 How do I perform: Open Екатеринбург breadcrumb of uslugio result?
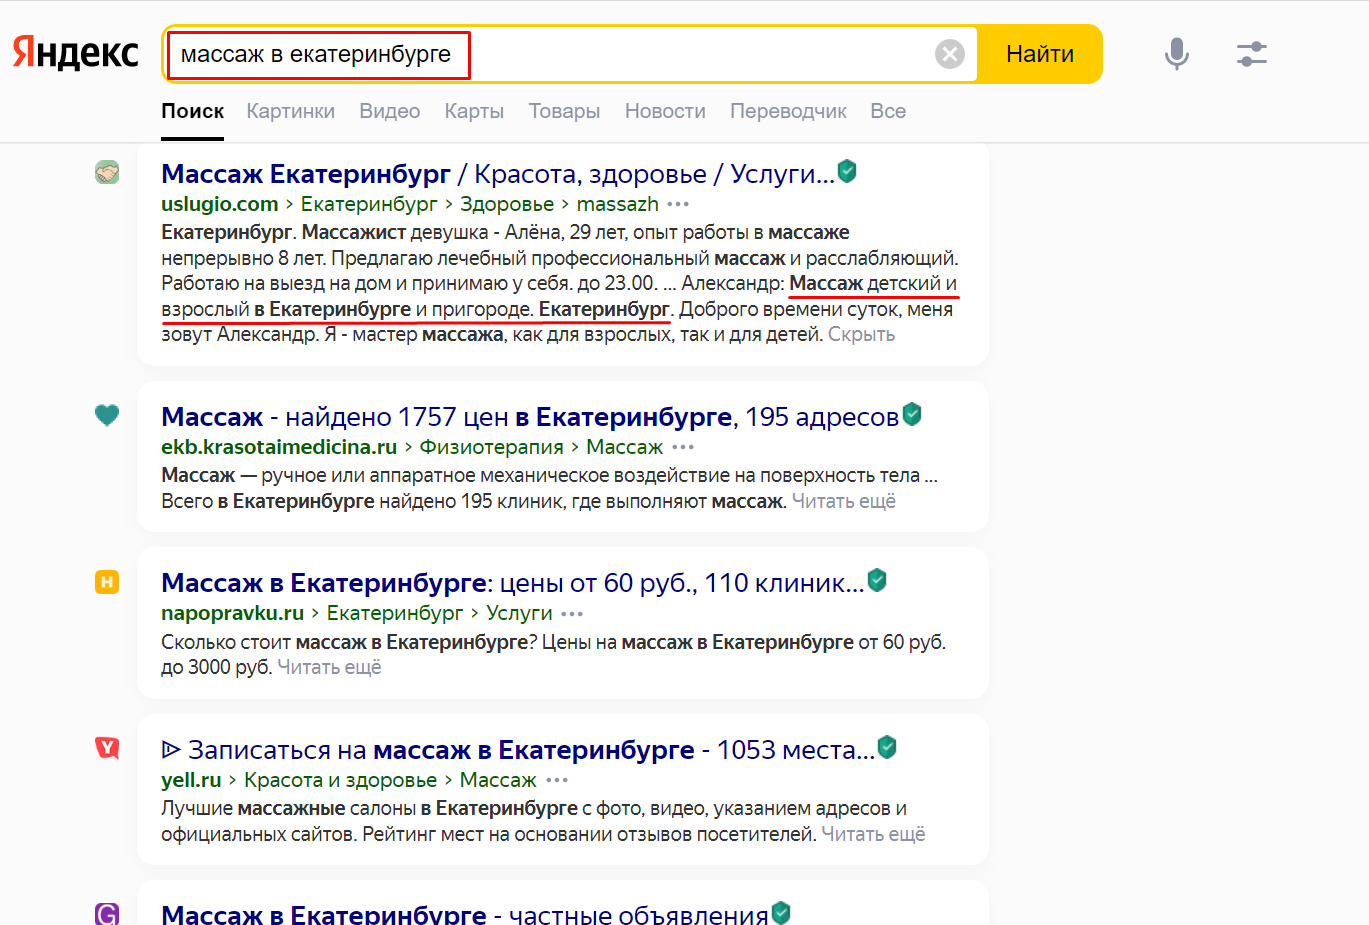tap(369, 204)
